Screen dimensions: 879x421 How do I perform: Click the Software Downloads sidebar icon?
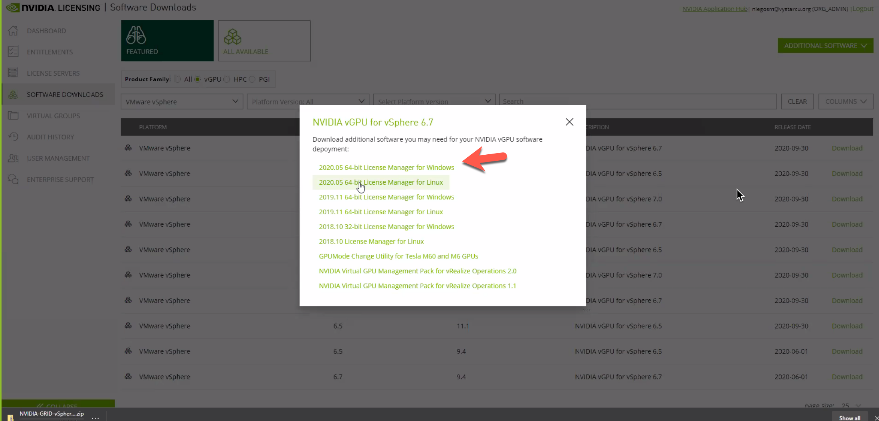13,95
